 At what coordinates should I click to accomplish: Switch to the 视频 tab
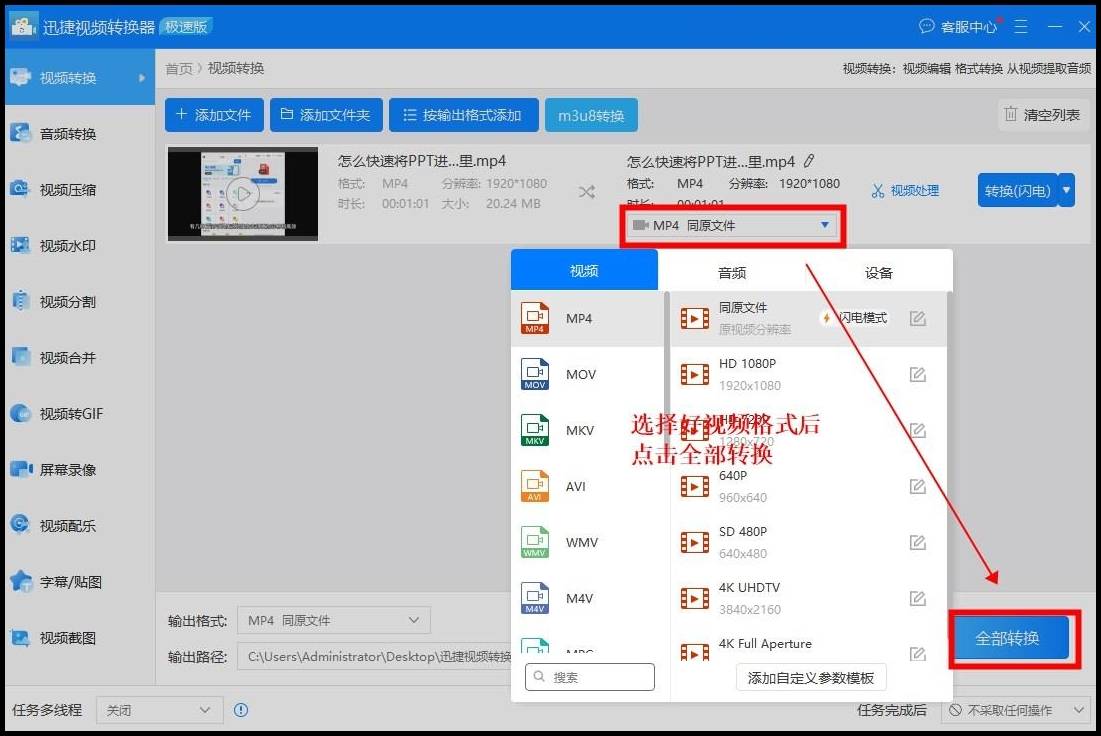click(x=584, y=270)
